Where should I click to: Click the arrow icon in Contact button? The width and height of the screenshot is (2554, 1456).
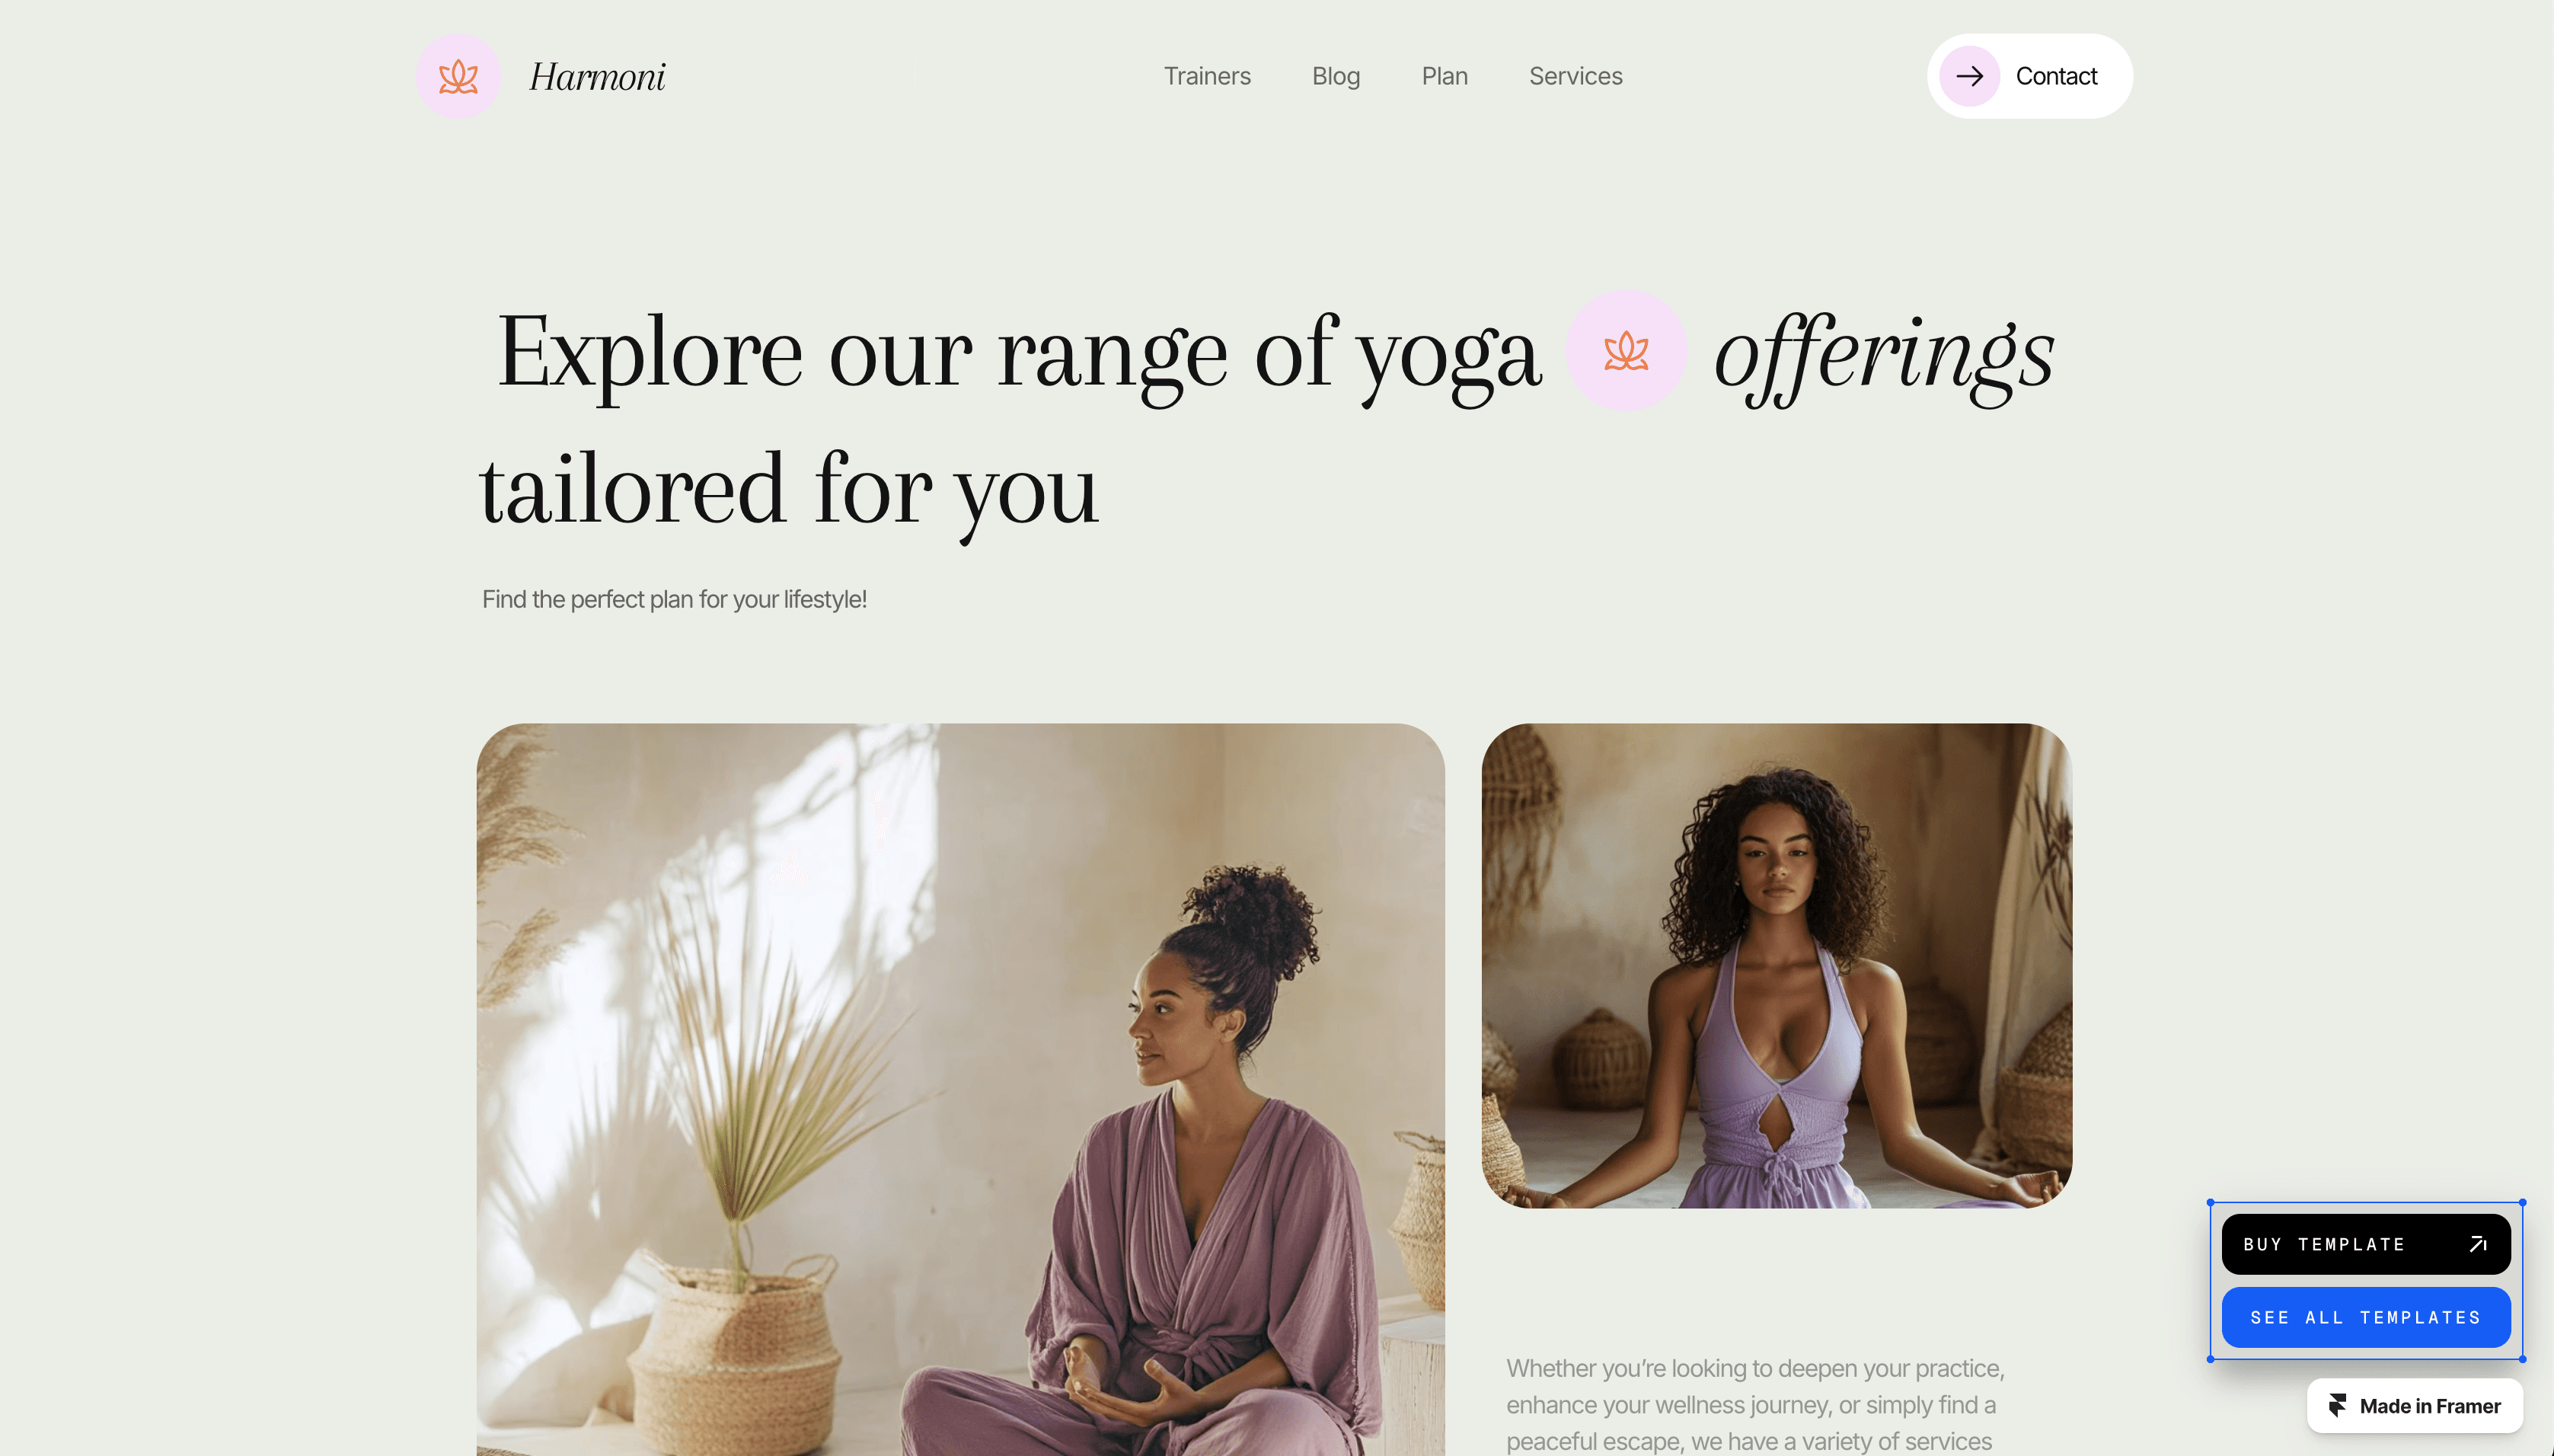click(1969, 76)
